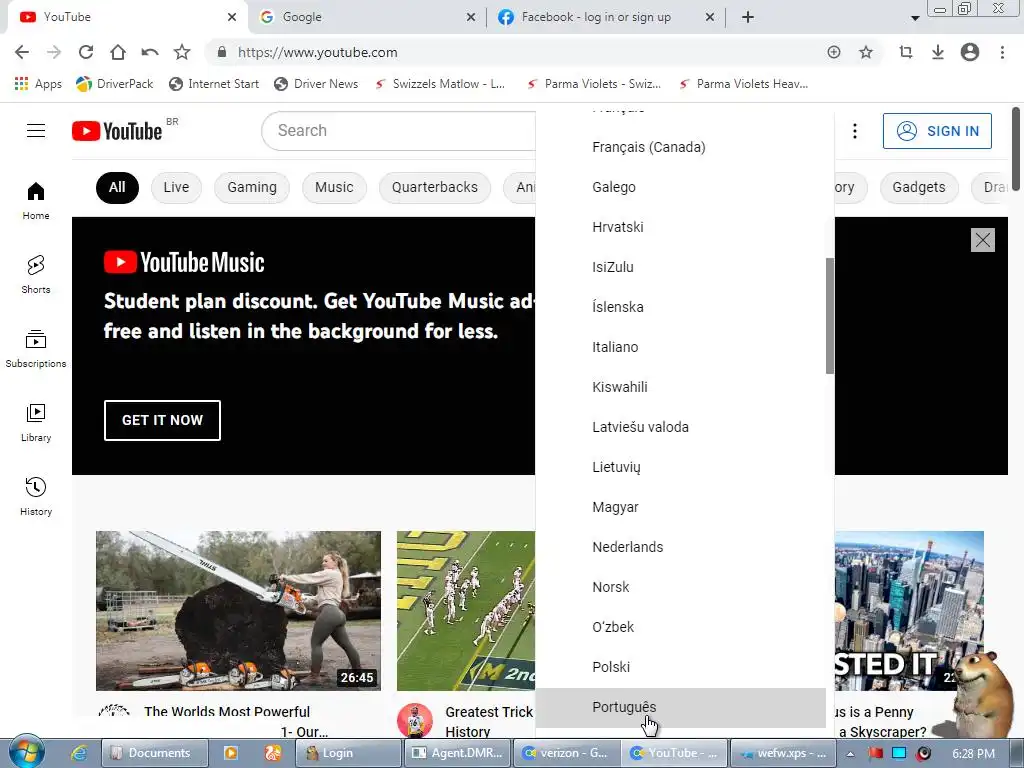Click GET IT NOW button

[x=162, y=420]
